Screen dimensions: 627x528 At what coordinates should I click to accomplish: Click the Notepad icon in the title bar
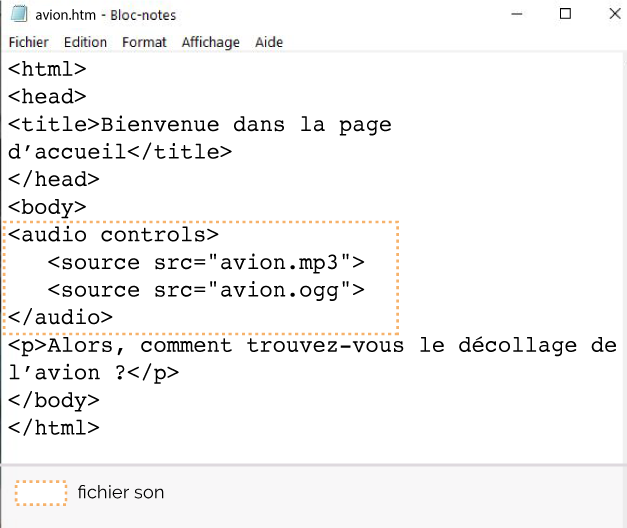tap(19, 14)
